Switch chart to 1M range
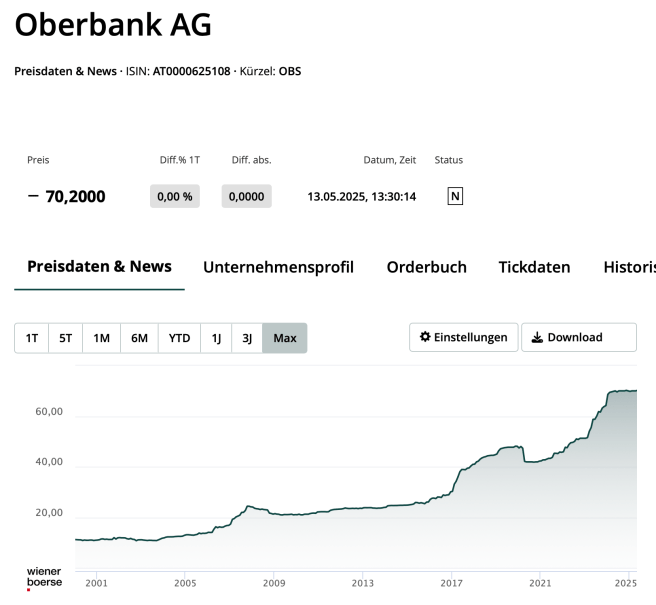Screen dimensions: 656x605 101,338
